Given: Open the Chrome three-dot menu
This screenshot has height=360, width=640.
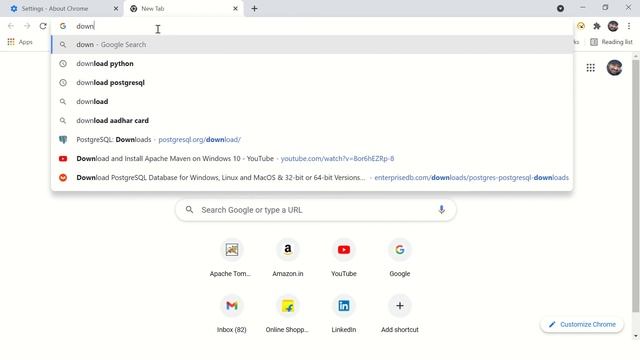Looking at the screenshot, I should 629,26.
